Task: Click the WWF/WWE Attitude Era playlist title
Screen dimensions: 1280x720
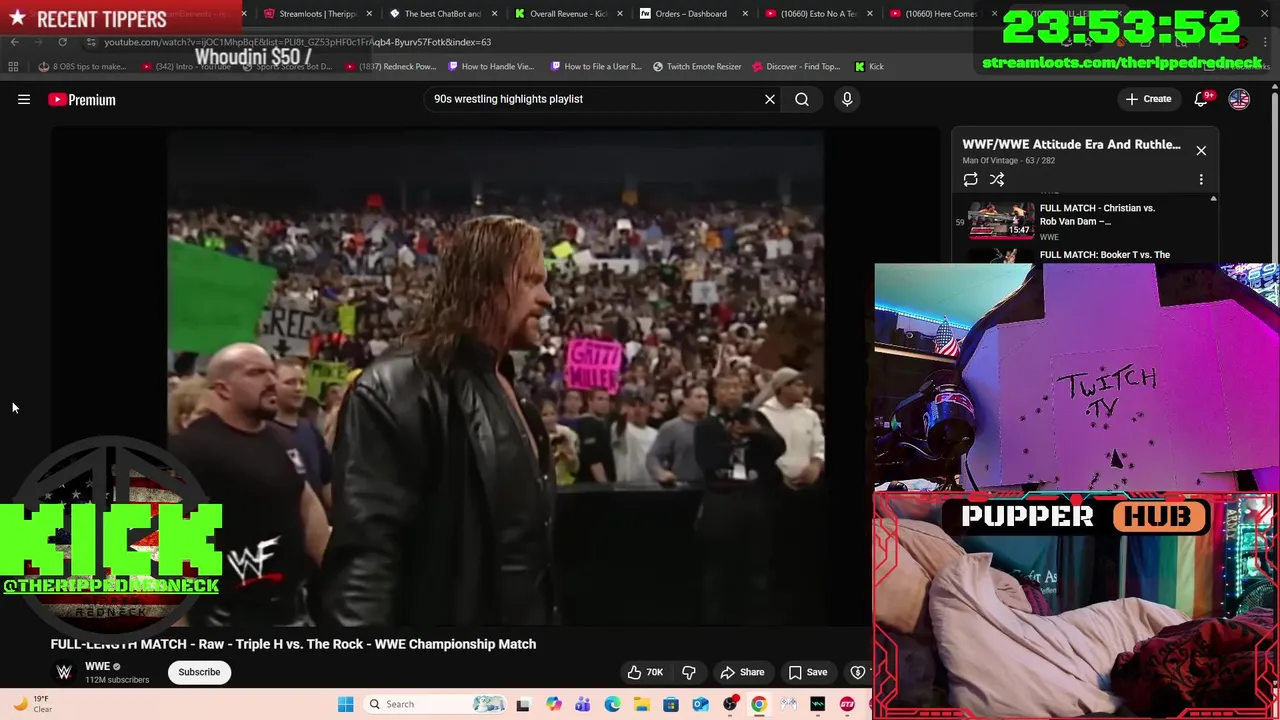Action: tap(1071, 144)
